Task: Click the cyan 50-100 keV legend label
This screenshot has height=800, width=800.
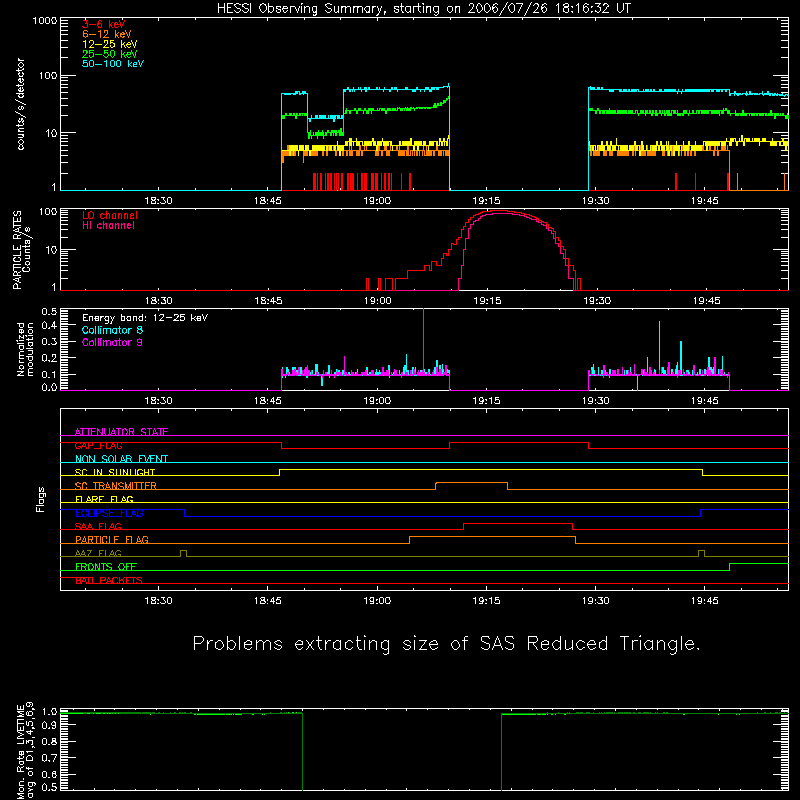Action: [x=113, y=64]
